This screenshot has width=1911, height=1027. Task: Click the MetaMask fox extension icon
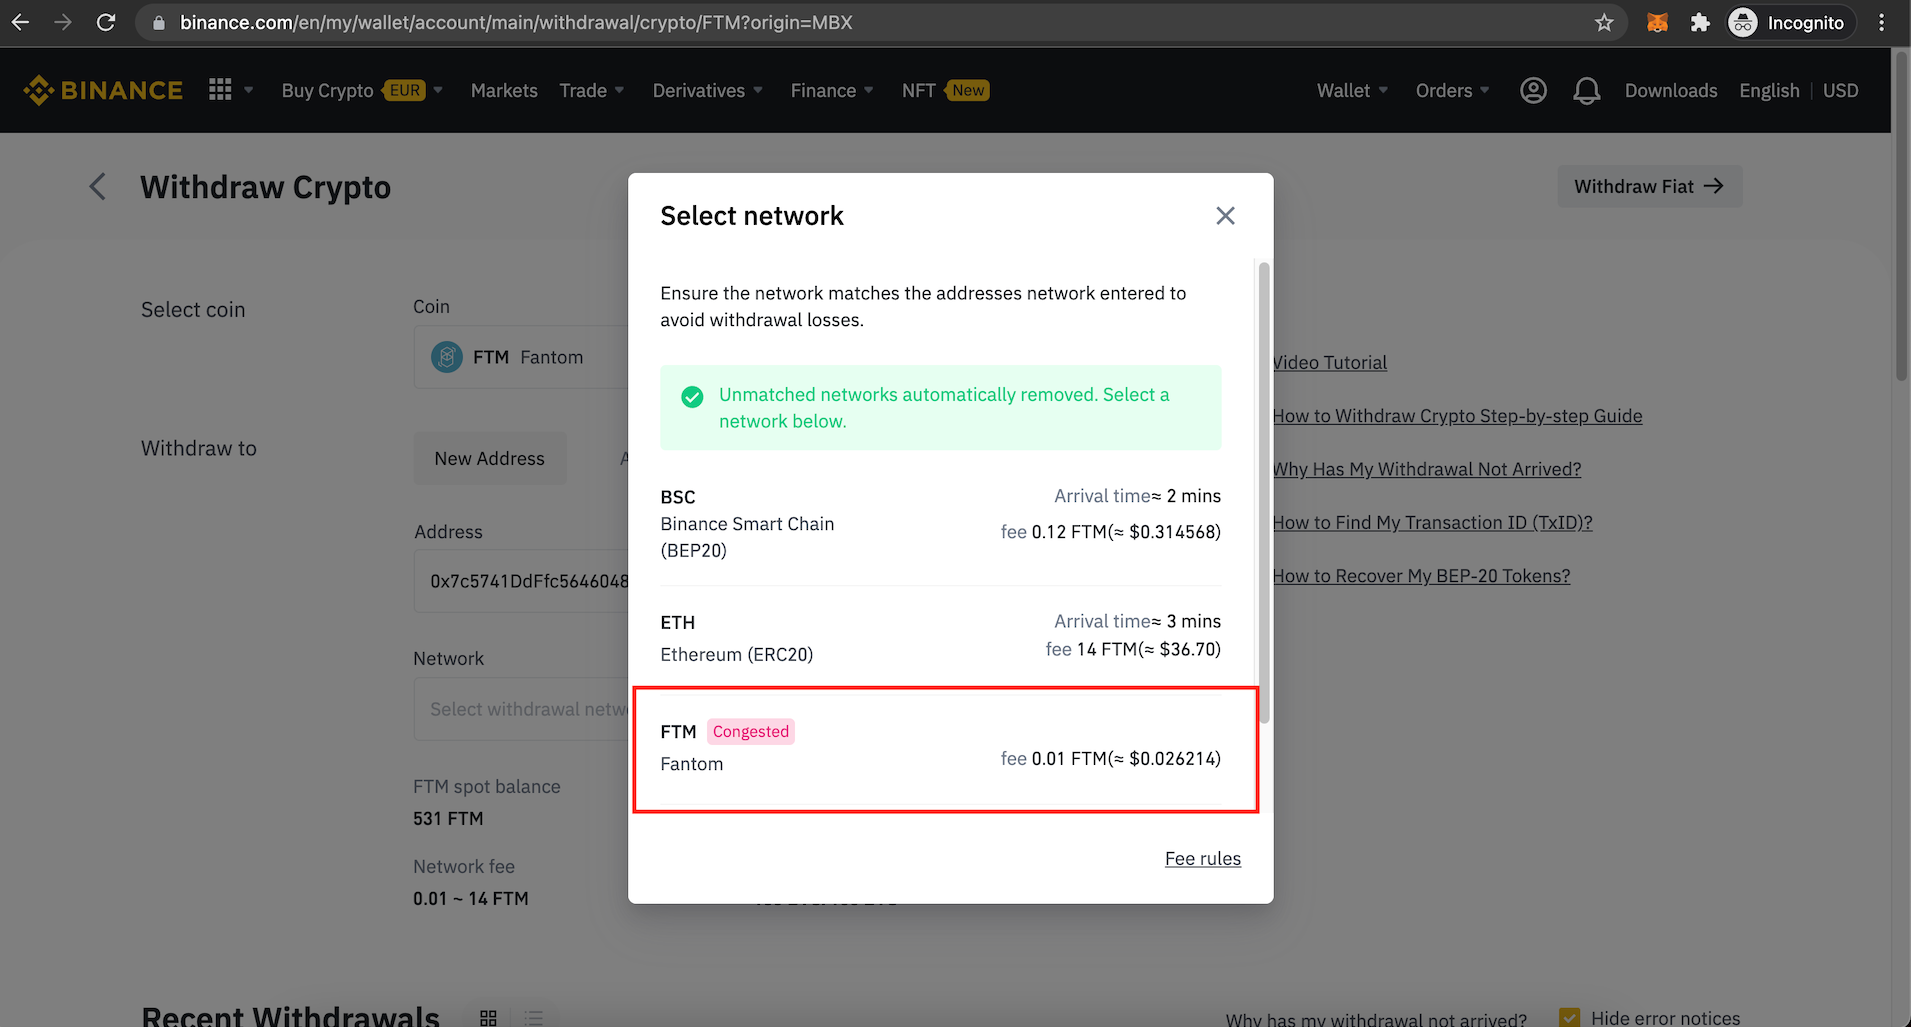click(x=1657, y=22)
